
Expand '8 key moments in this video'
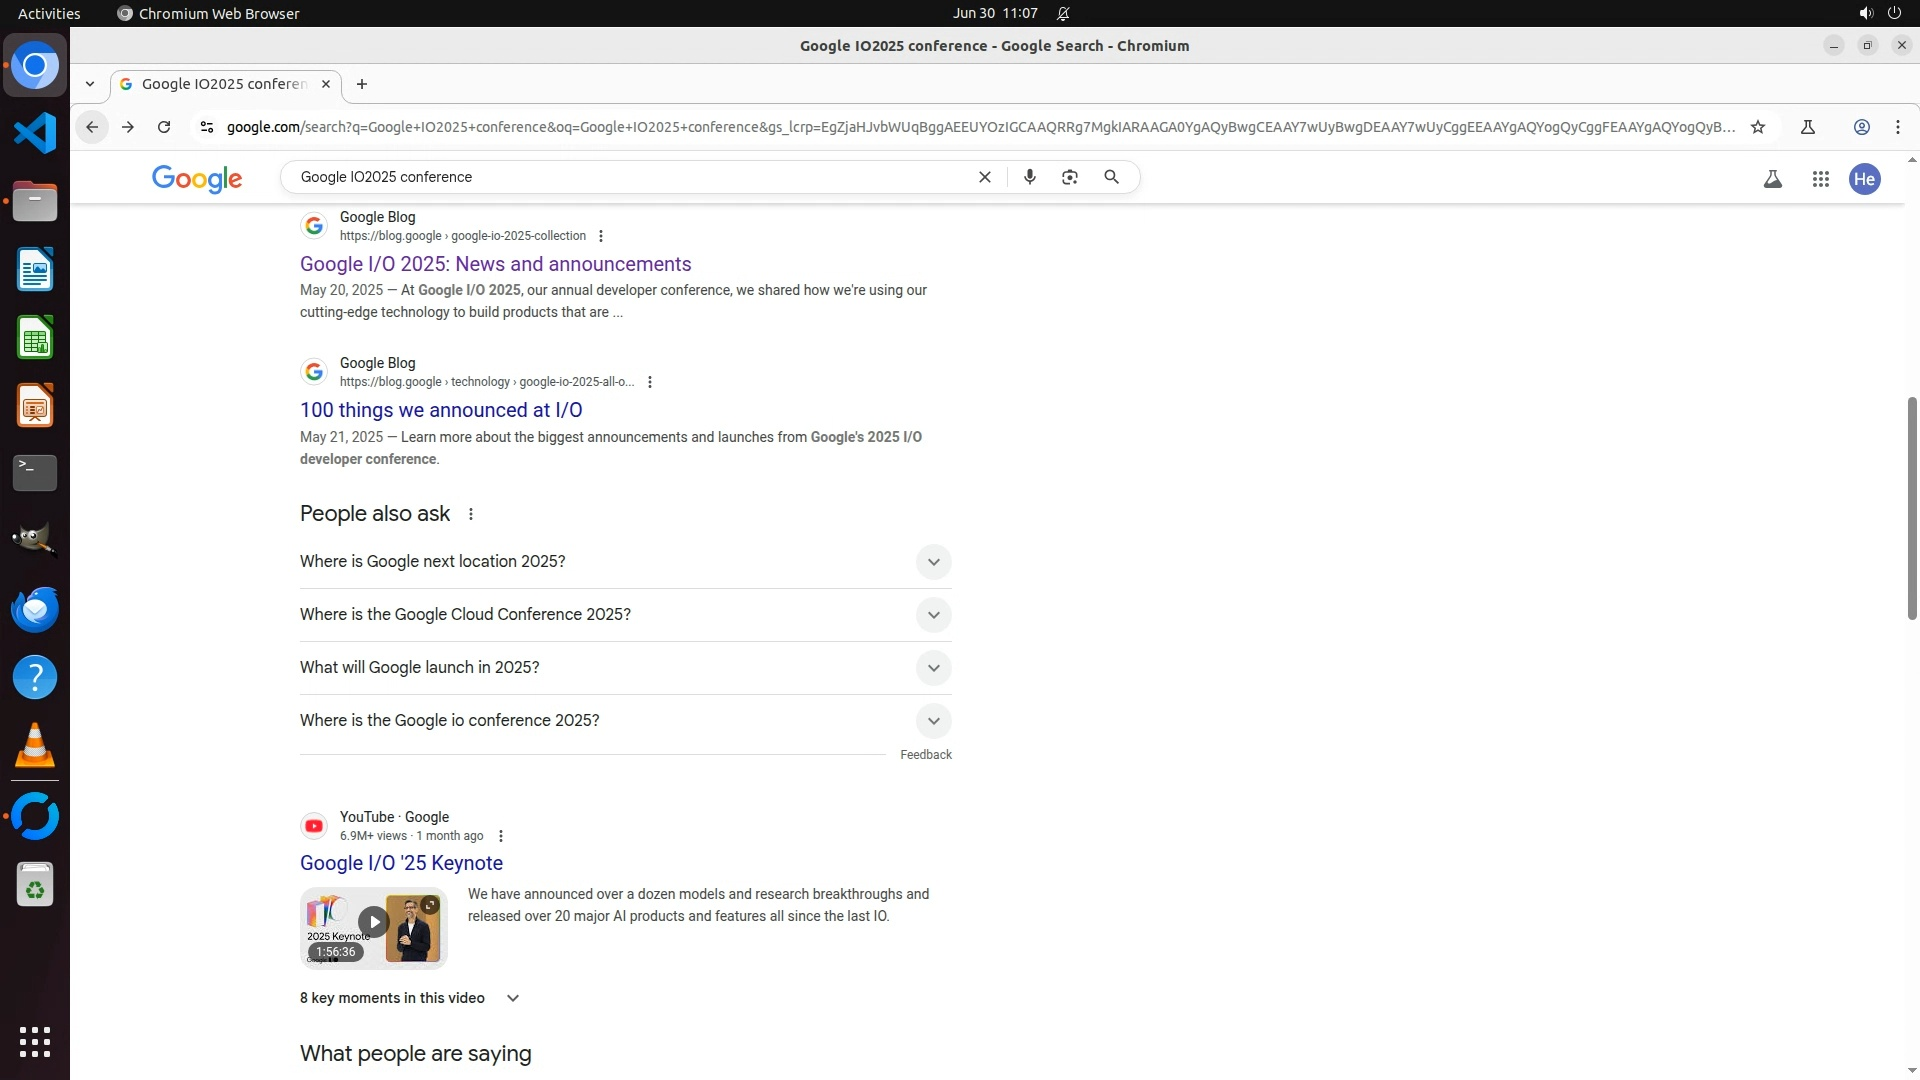(x=512, y=998)
